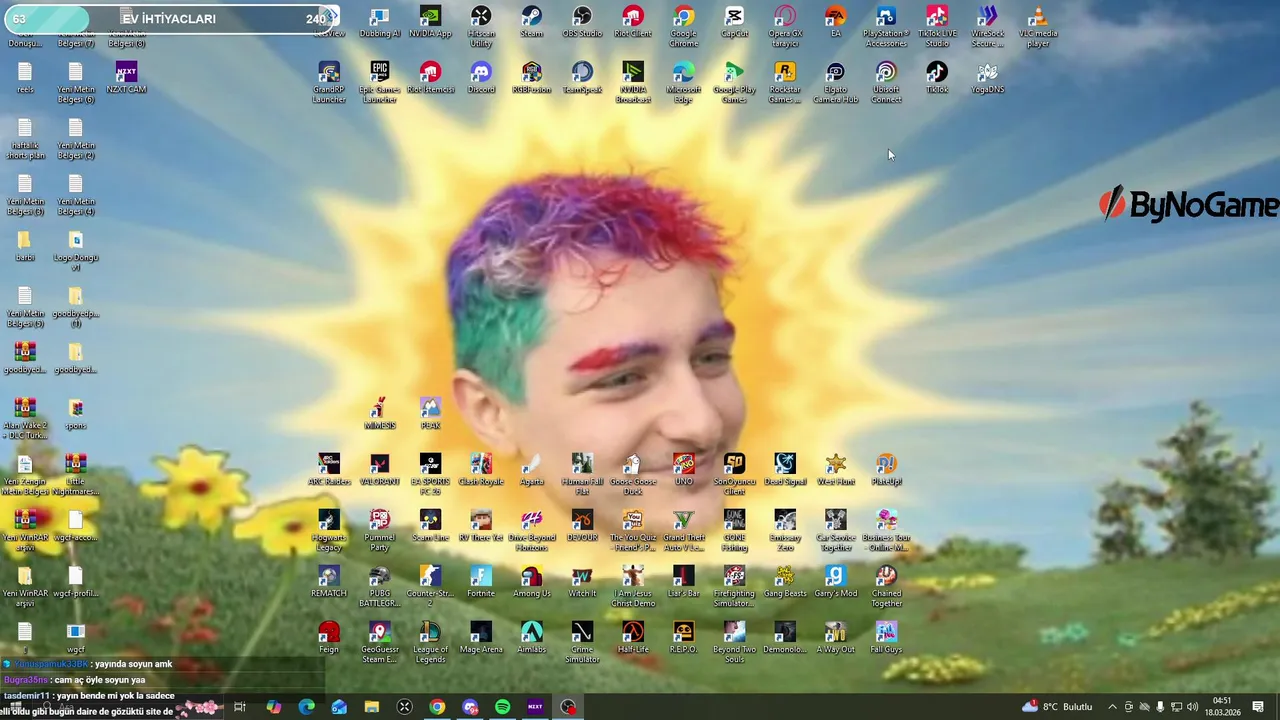Select the NVIDIA App shortcut
Viewport: 1280px width, 720px height.
pyautogui.click(x=430, y=22)
